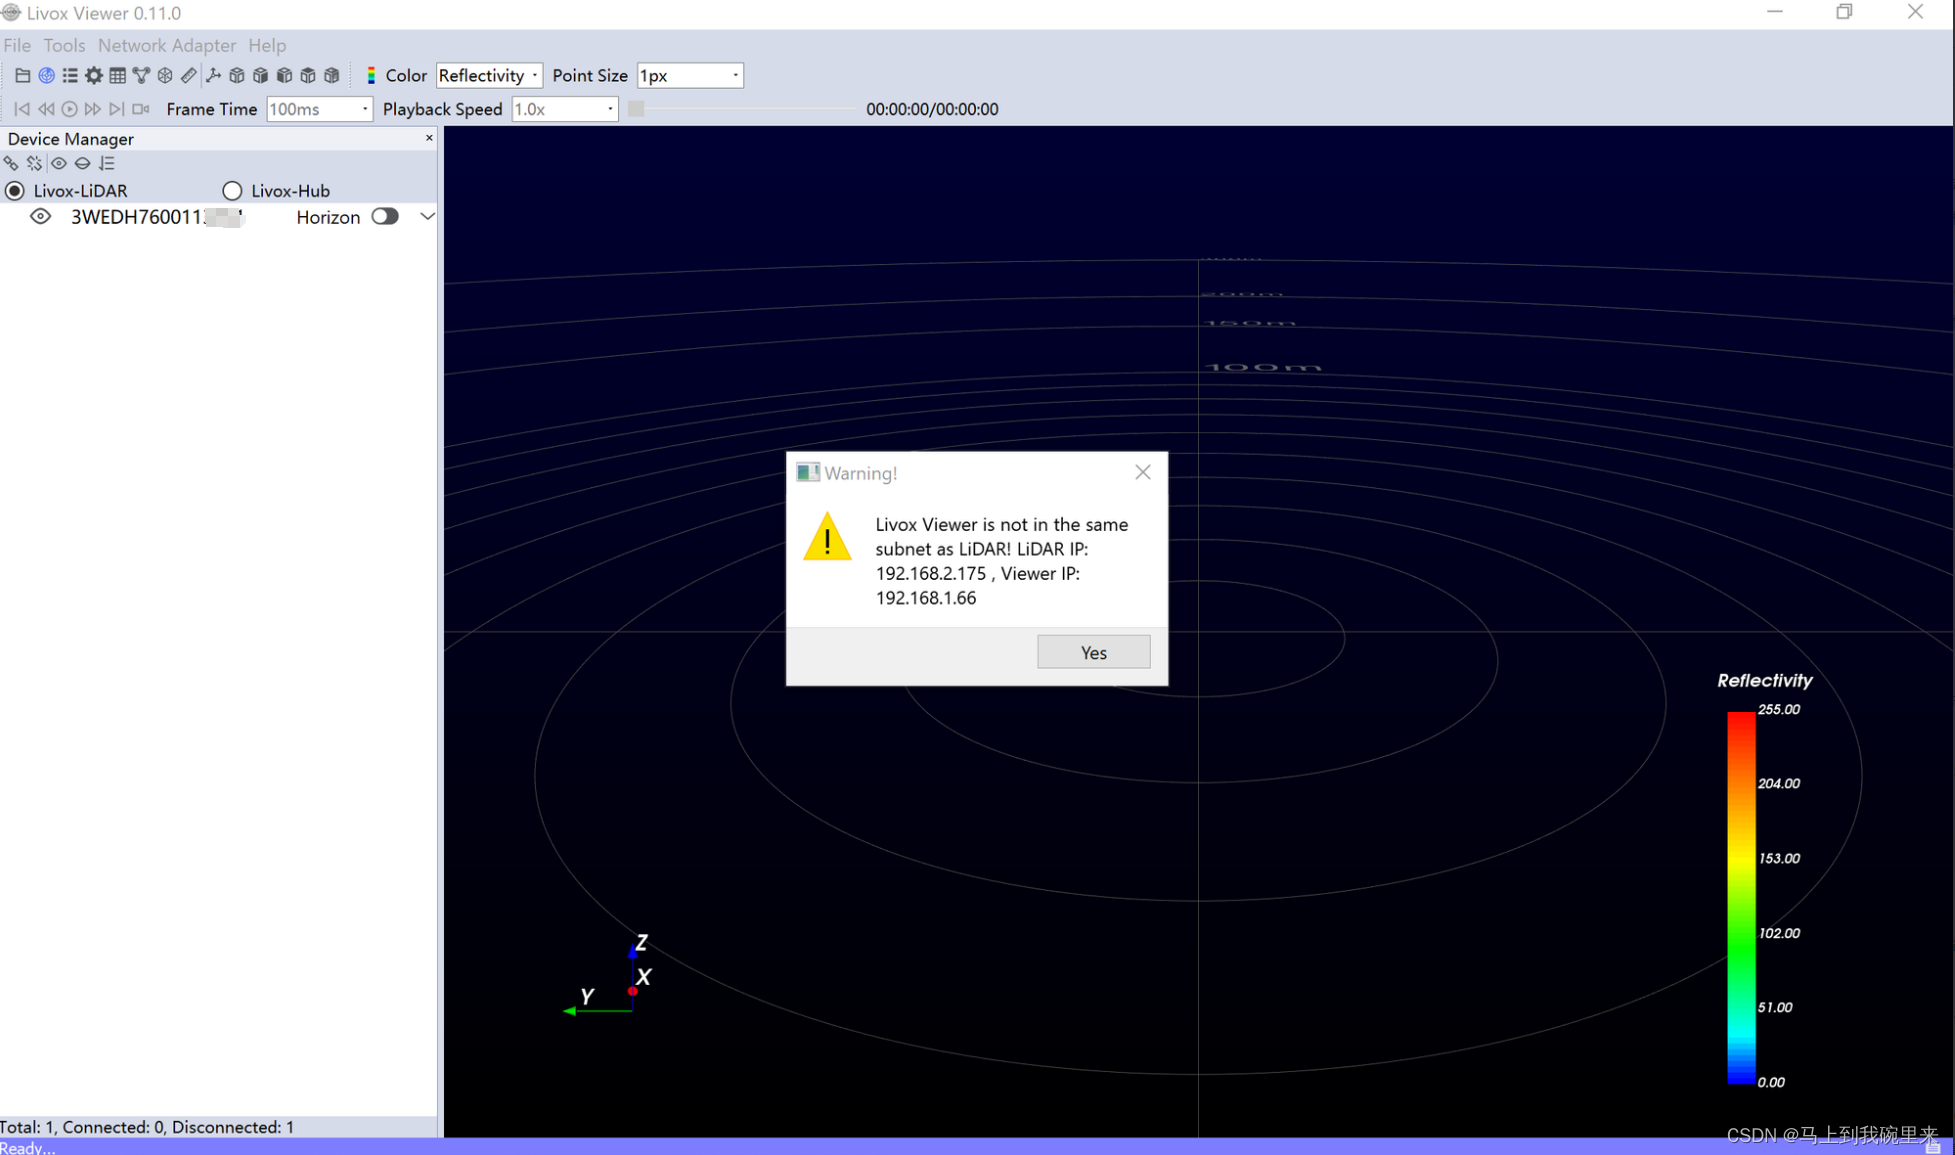This screenshot has height=1155, width=1955.
Task: Restore down the Livox Viewer window
Action: pyautogui.click(x=1844, y=12)
